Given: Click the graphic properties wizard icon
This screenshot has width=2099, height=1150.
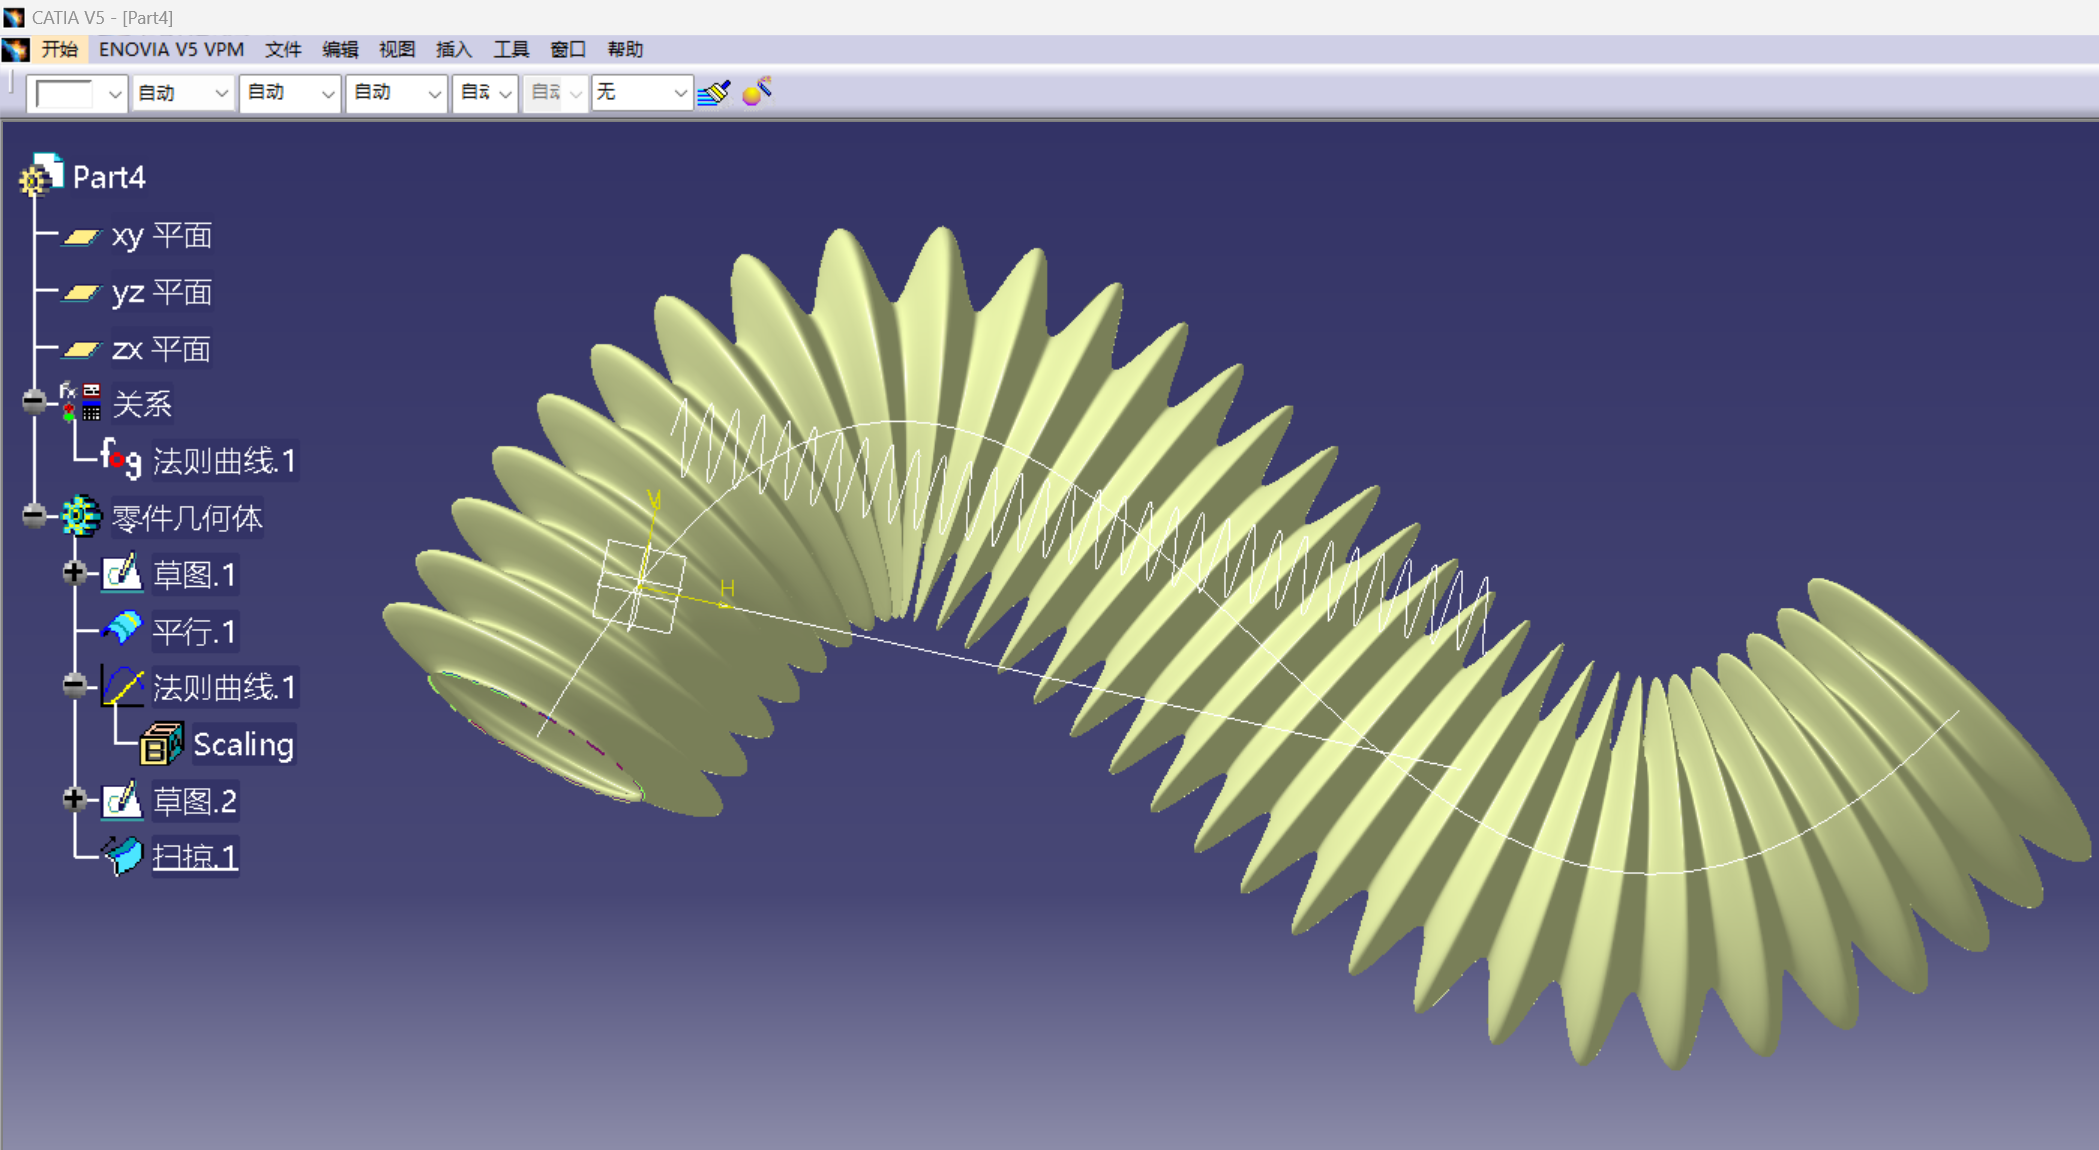Looking at the screenshot, I should pos(757,92).
